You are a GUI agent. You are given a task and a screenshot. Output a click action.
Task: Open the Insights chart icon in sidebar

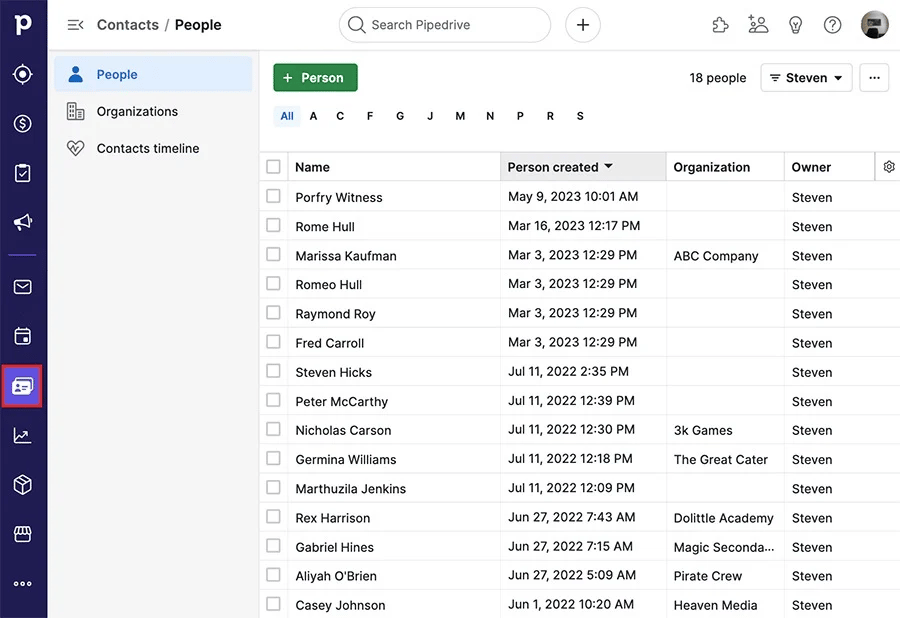tap(22, 435)
